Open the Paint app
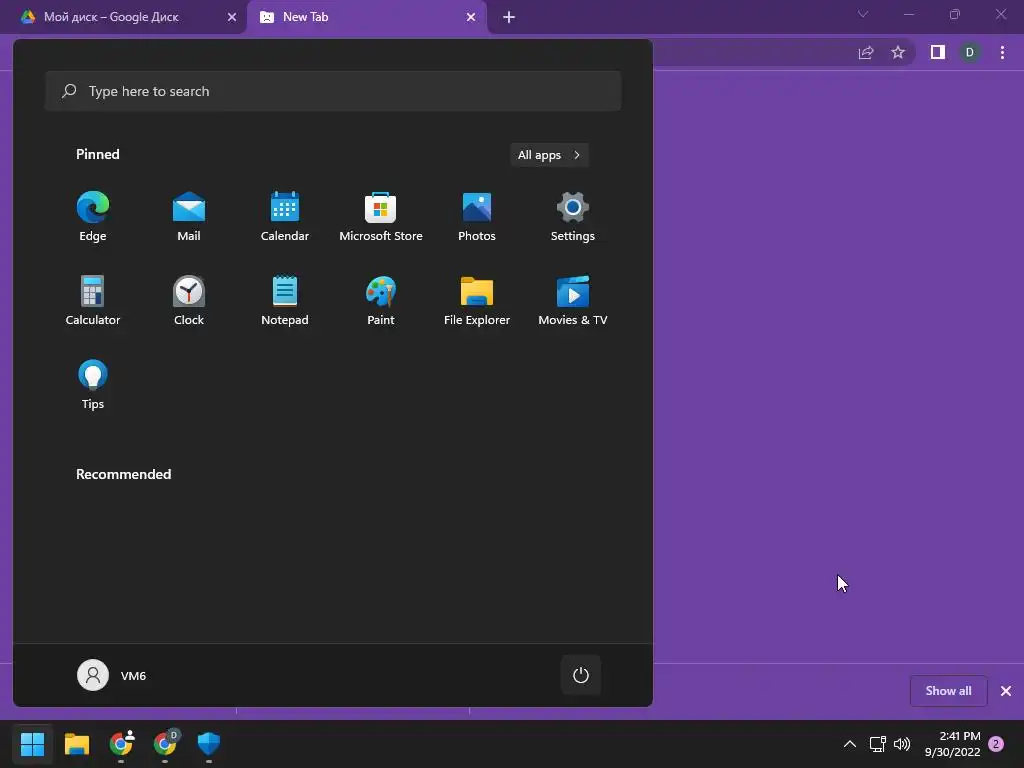This screenshot has width=1024, height=768. click(381, 300)
